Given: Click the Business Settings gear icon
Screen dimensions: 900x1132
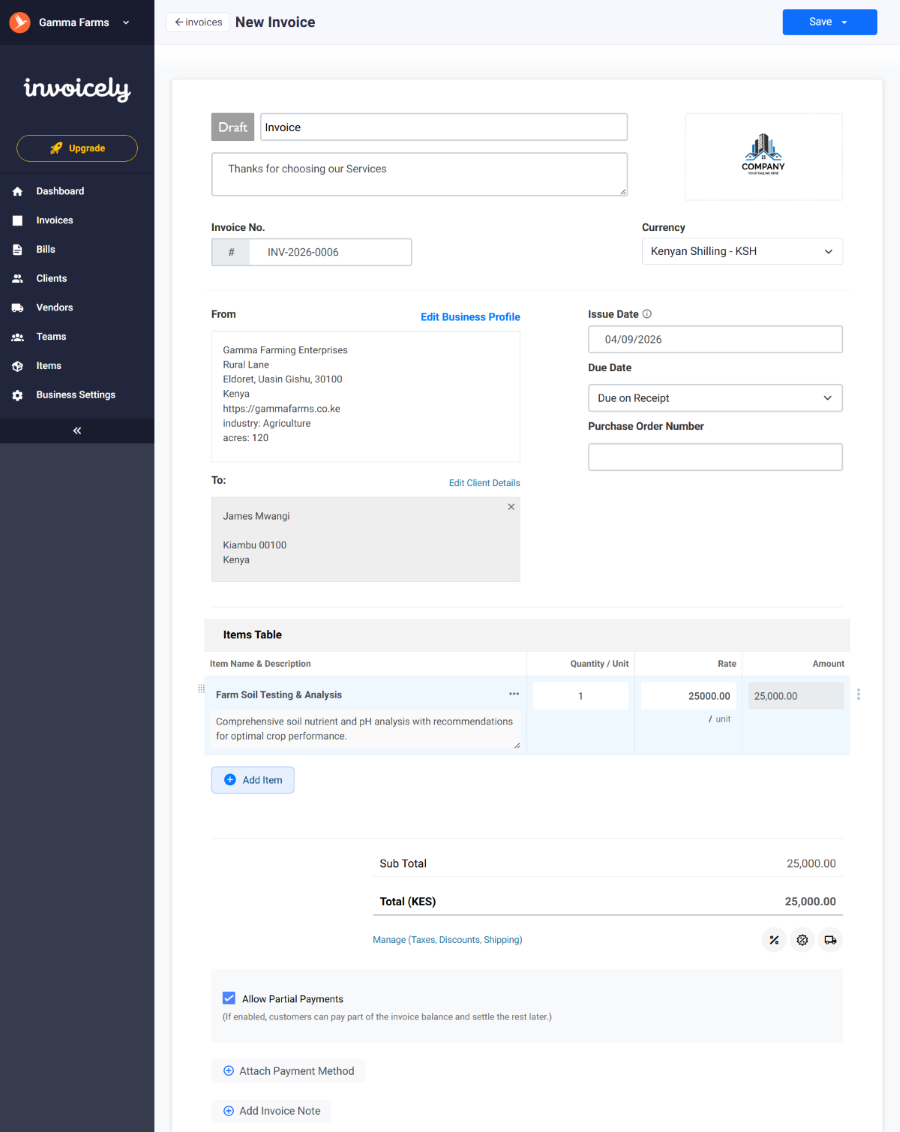Looking at the screenshot, I should coord(17,395).
